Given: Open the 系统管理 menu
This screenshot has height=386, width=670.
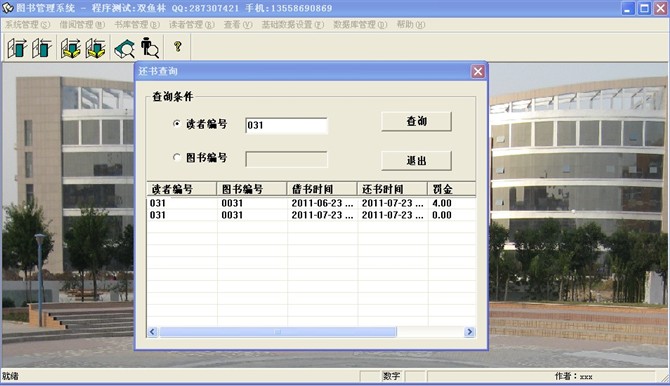Looking at the screenshot, I should click(27, 25).
